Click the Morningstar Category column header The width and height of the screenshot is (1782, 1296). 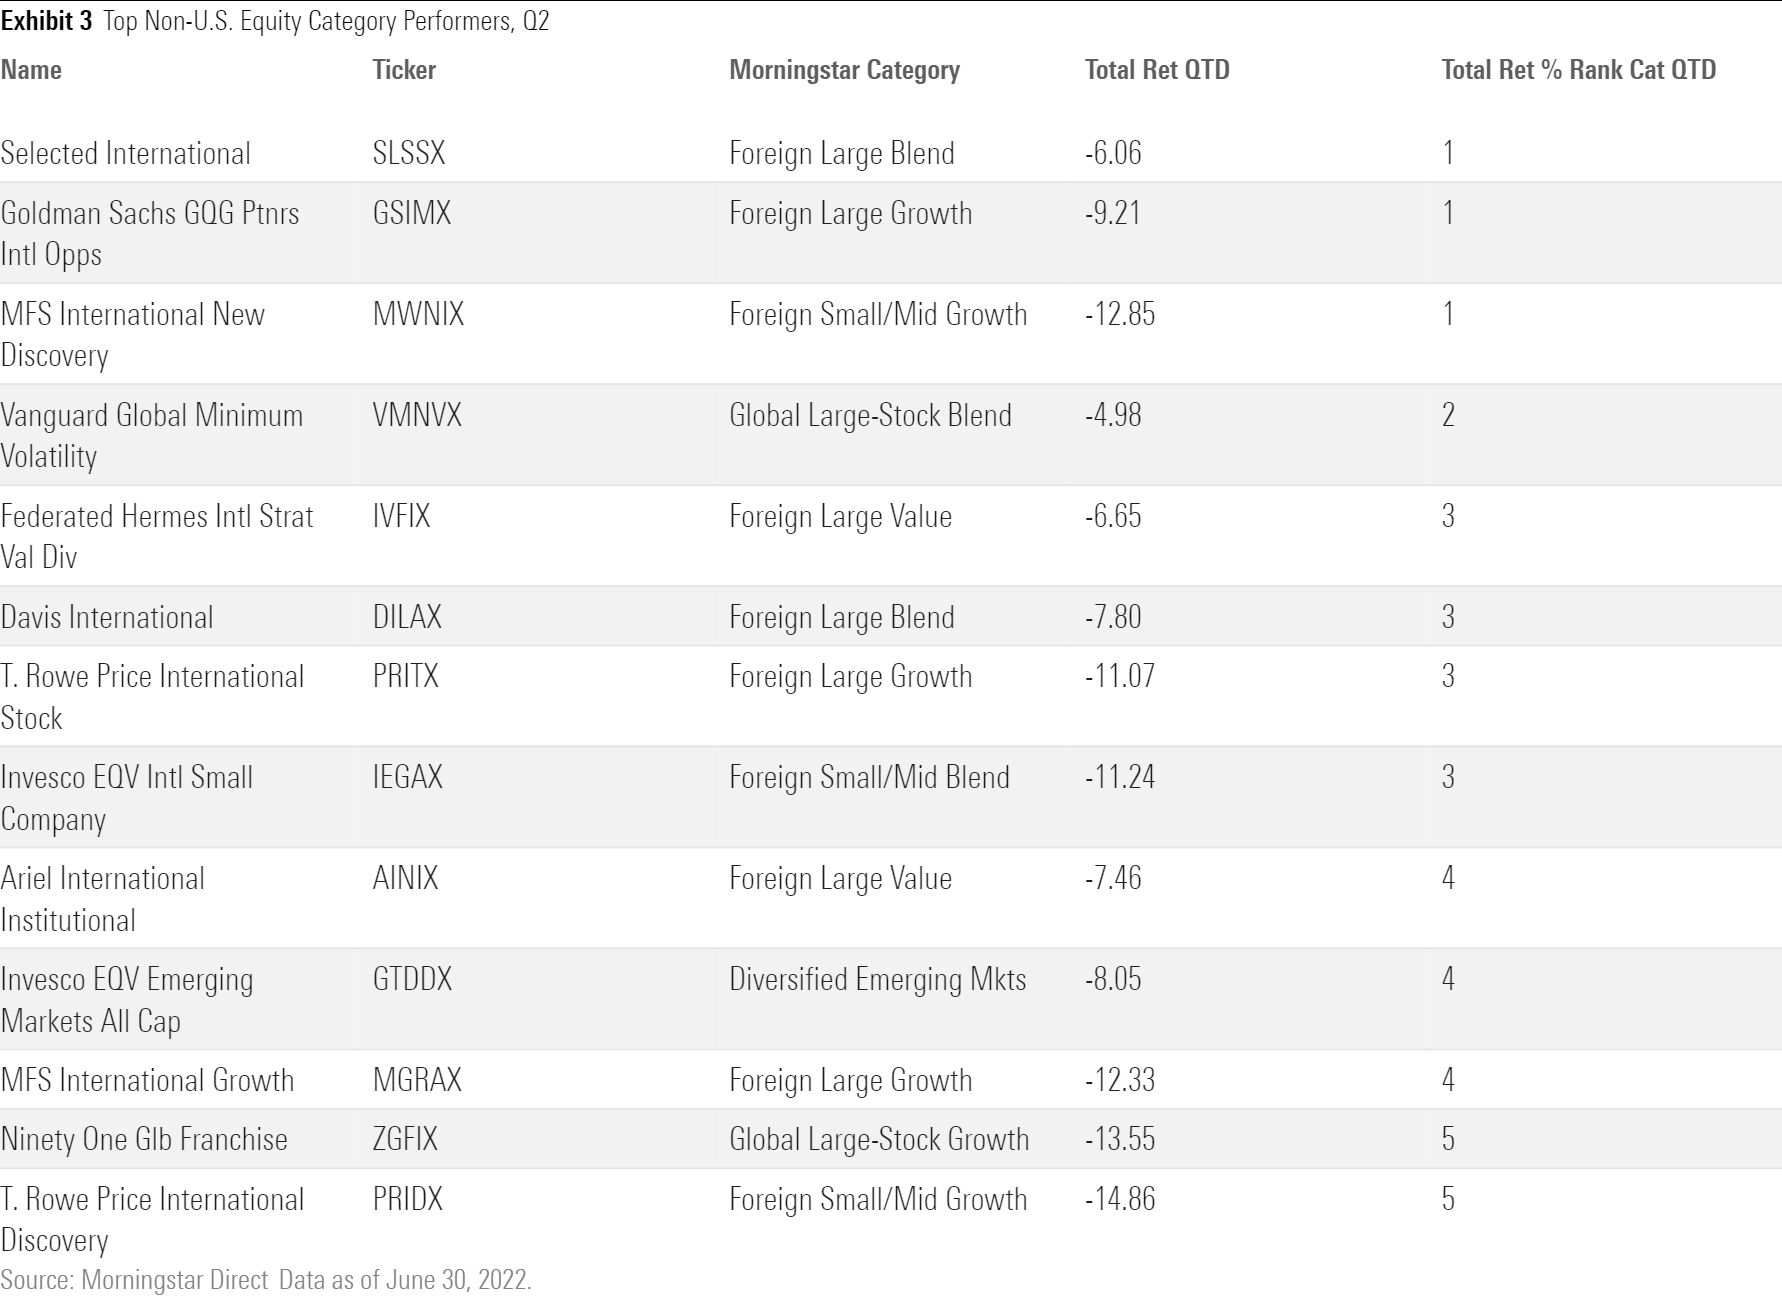[x=844, y=70]
